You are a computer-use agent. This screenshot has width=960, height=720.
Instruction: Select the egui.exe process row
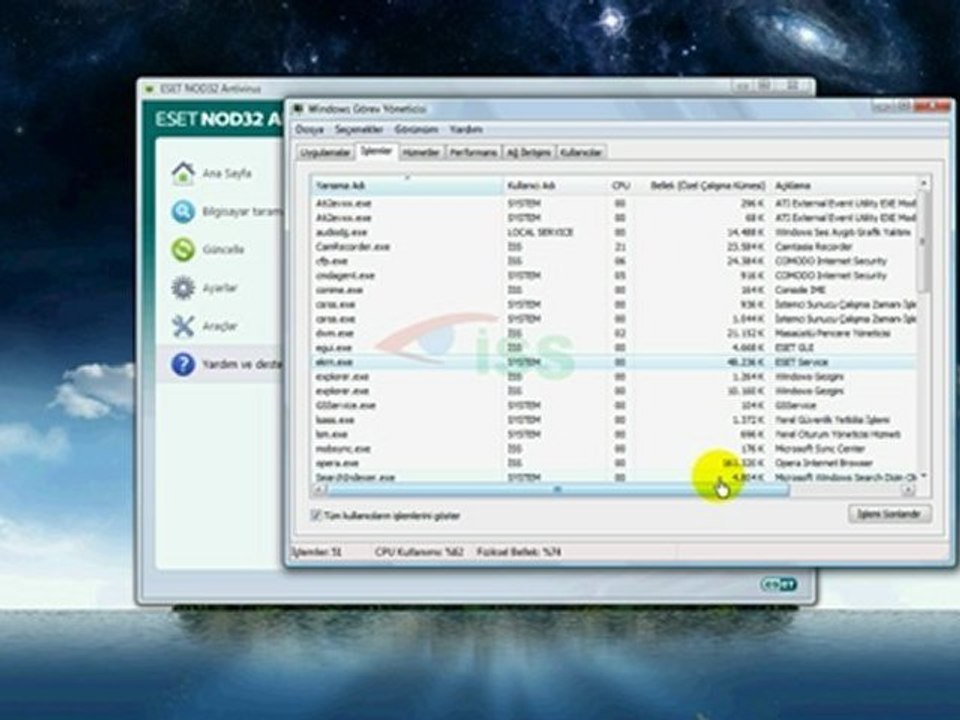pos(615,348)
